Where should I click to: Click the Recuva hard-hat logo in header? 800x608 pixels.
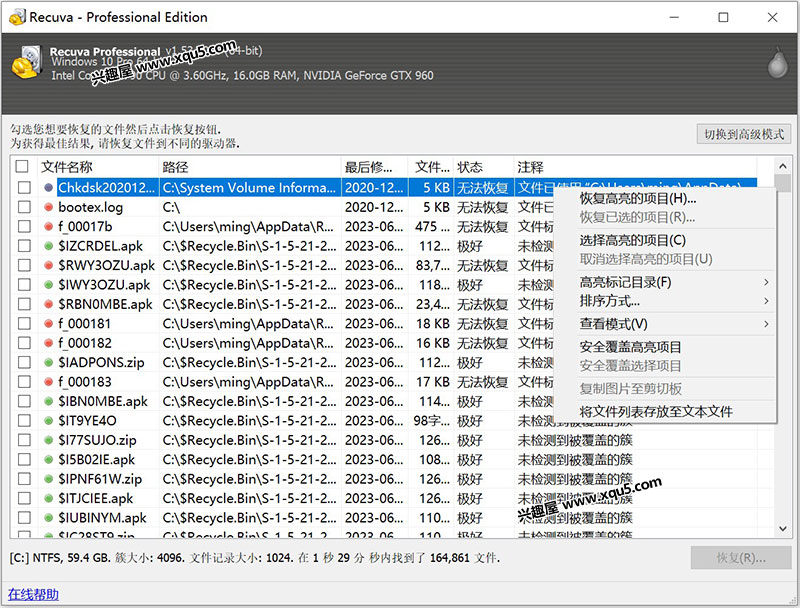(27, 62)
